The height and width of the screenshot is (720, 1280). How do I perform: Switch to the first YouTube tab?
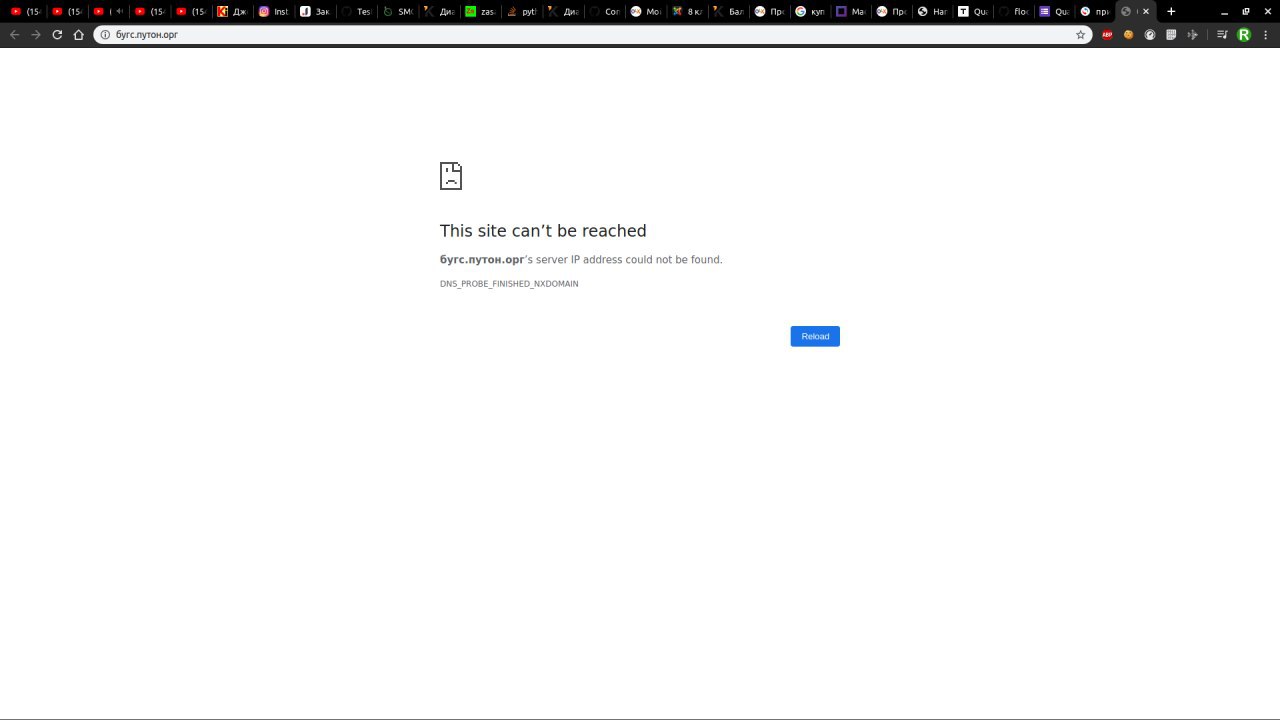26,11
